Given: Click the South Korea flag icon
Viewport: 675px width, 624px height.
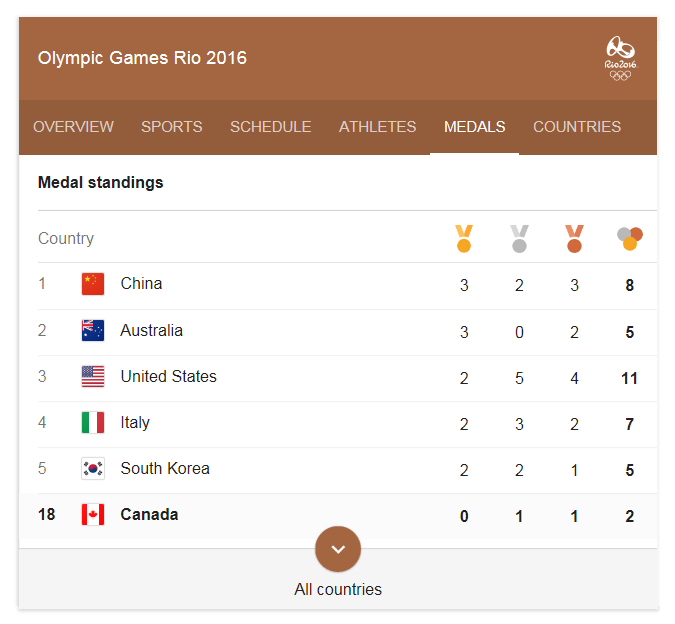Looking at the screenshot, I should (x=93, y=468).
